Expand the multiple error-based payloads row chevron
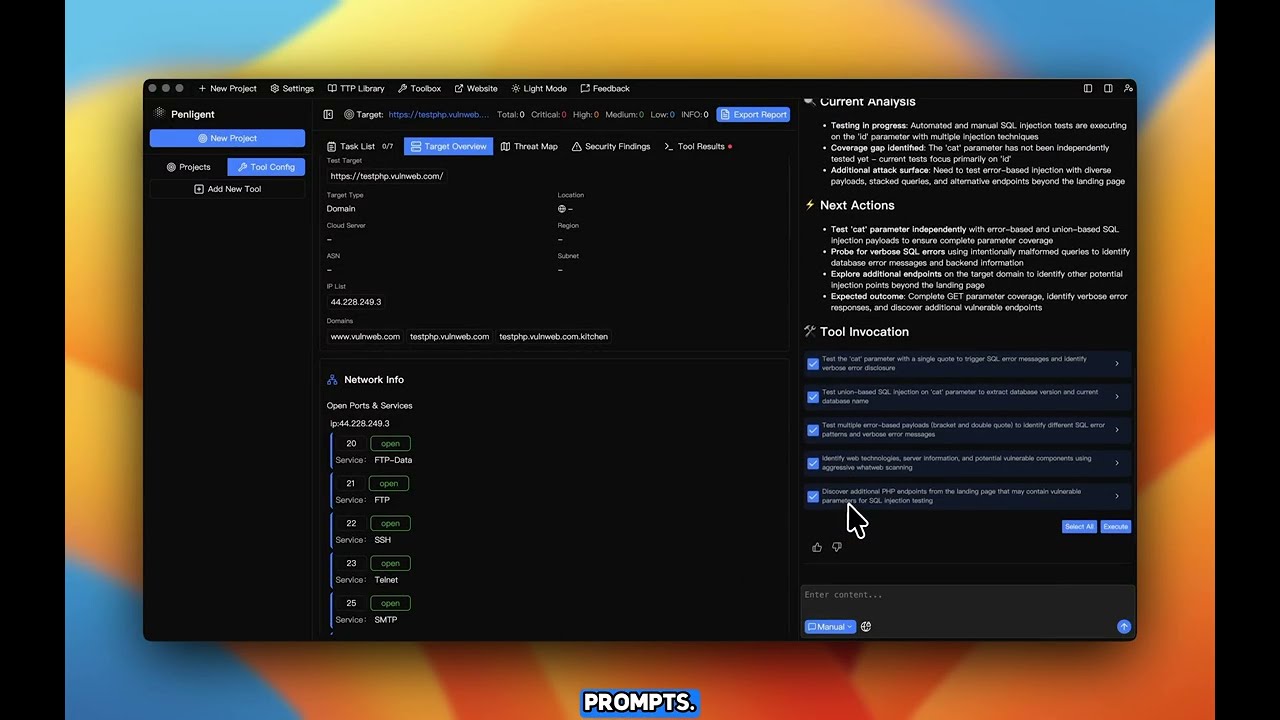The width and height of the screenshot is (1280, 720). tap(1117, 429)
